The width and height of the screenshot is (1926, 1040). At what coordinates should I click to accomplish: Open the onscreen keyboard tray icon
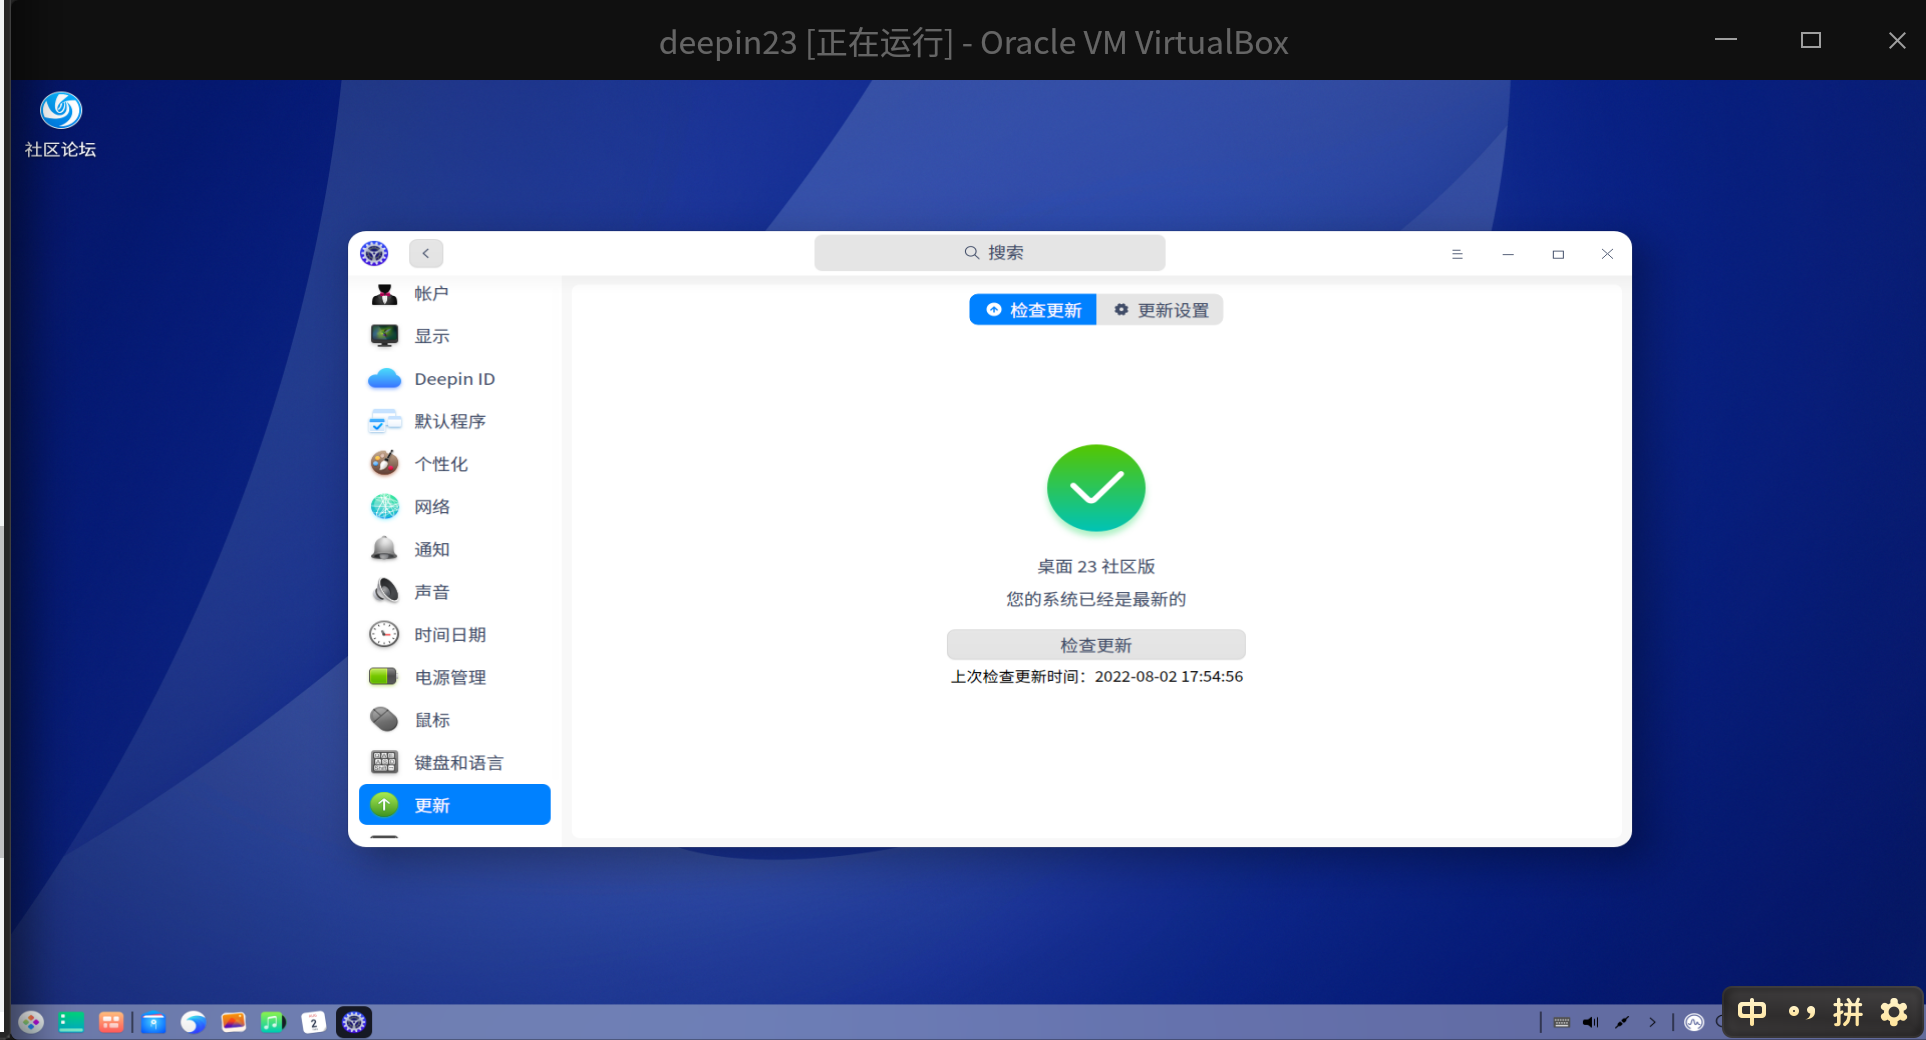pos(1562,1022)
